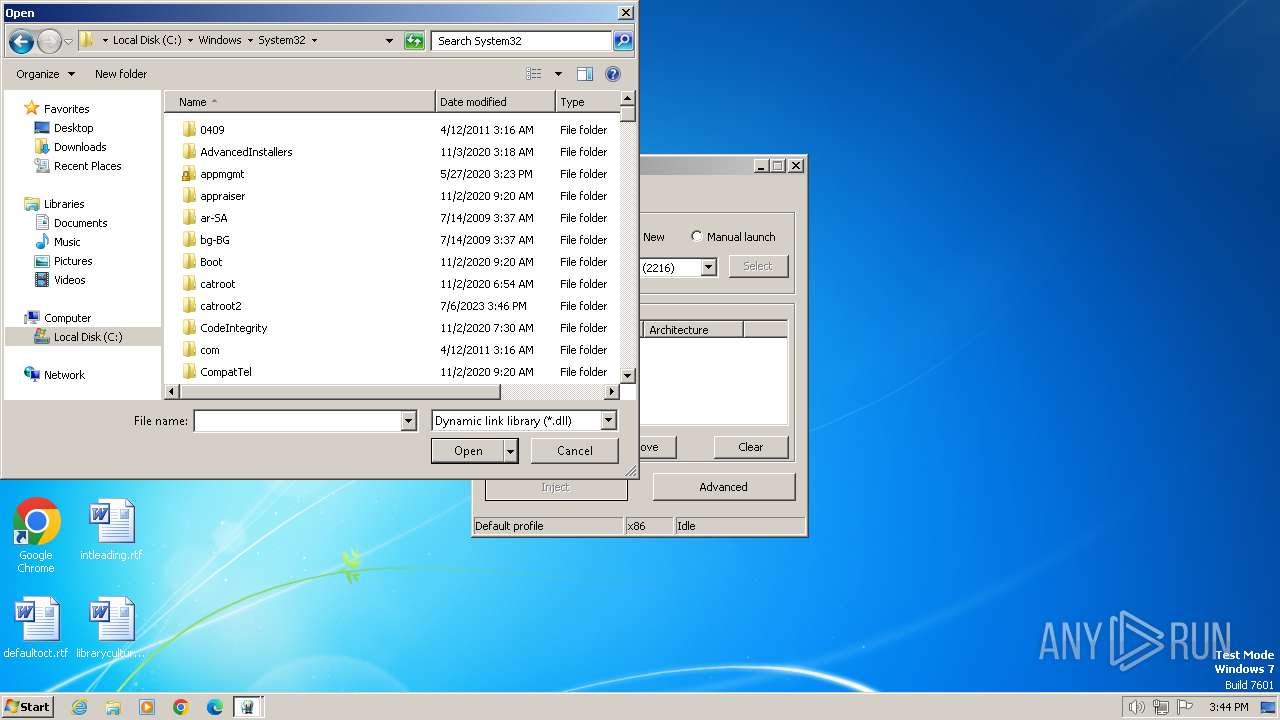Expand views options arrow beside view icon
Viewport: 1280px width, 720px height.
click(x=558, y=74)
